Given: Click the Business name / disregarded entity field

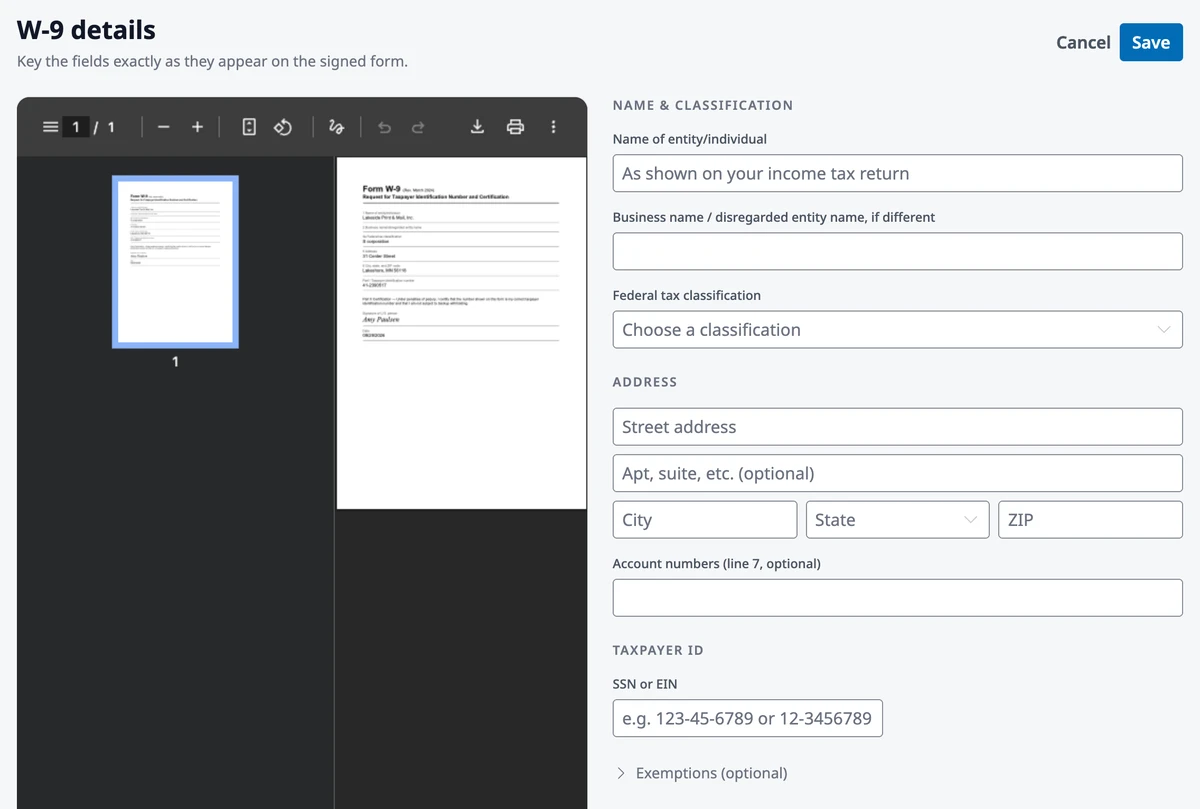Looking at the screenshot, I should (x=897, y=251).
